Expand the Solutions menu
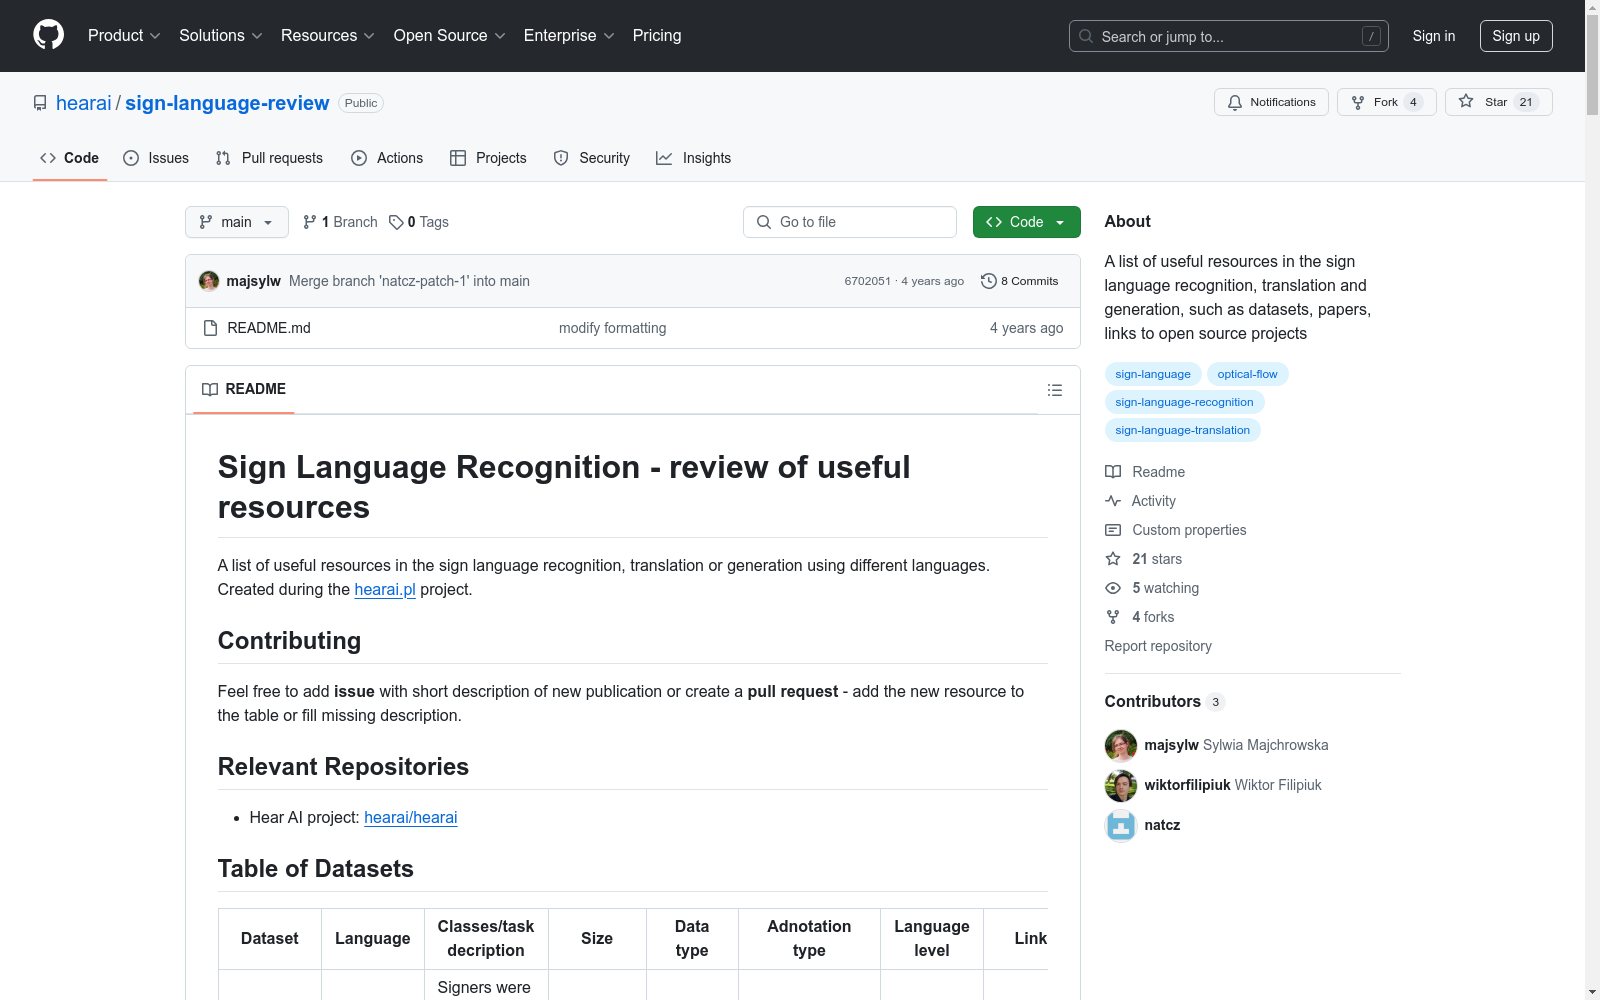The image size is (1600, 1000). coord(221,35)
